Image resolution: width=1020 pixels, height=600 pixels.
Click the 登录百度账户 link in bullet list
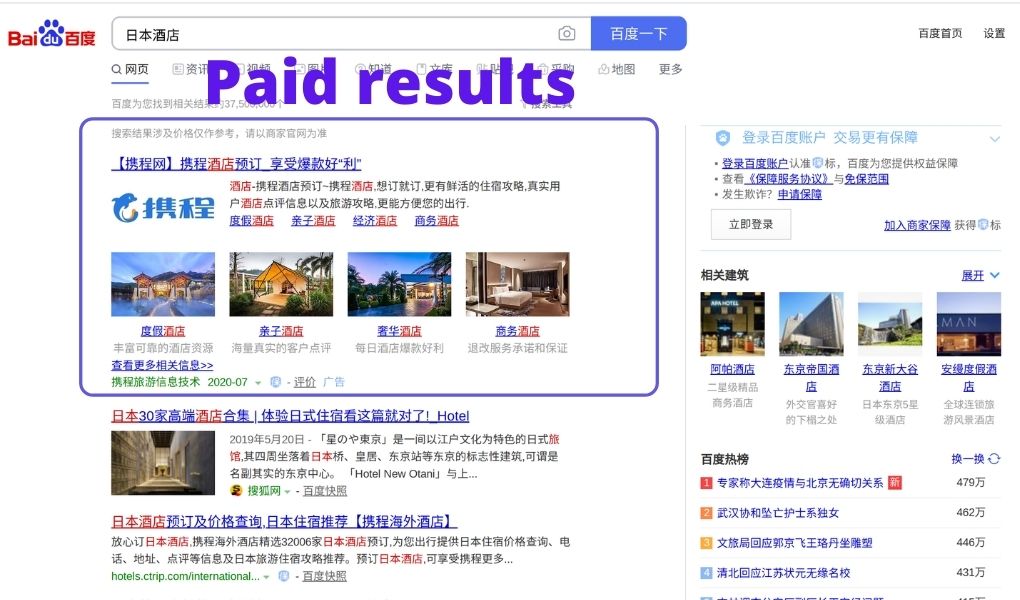755,163
